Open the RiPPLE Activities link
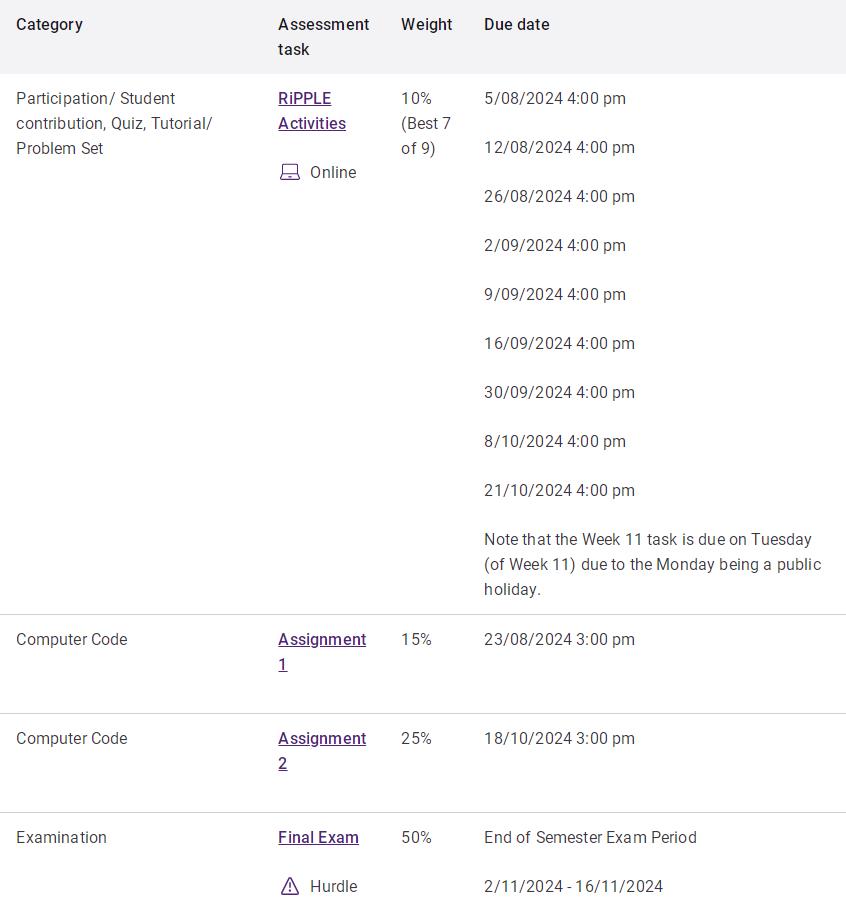The width and height of the screenshot is (846, 902). pyautogui.click(x=312, y=110)
